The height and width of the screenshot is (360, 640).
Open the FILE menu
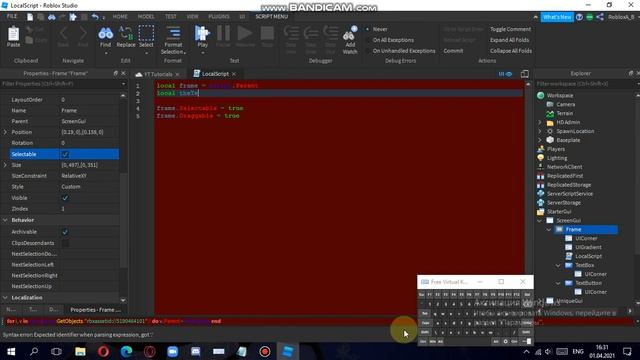click(12, 16)
